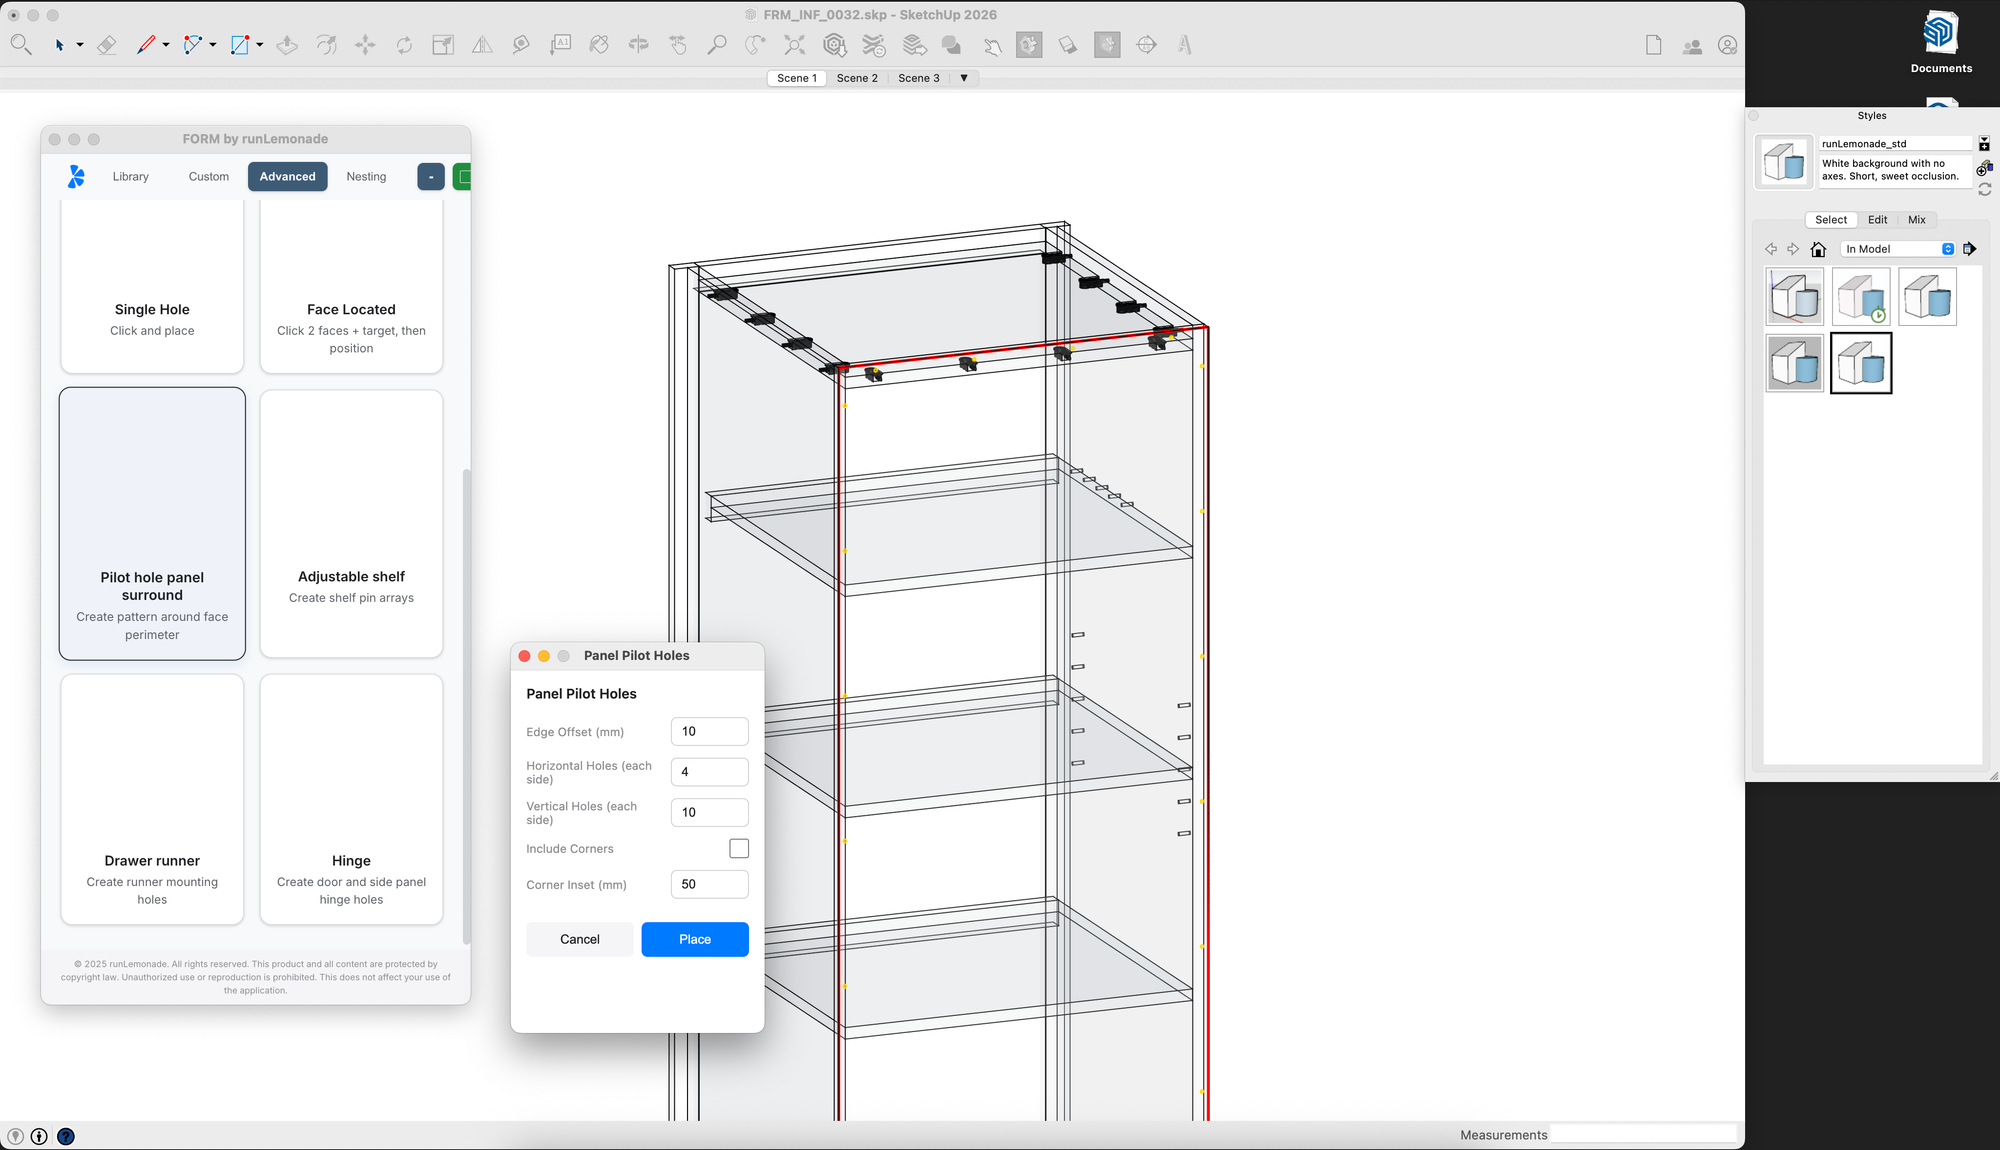Switch to the Nesting tab
Viewport: 2000px width, 1150px height.
click(x=366, y=176)
